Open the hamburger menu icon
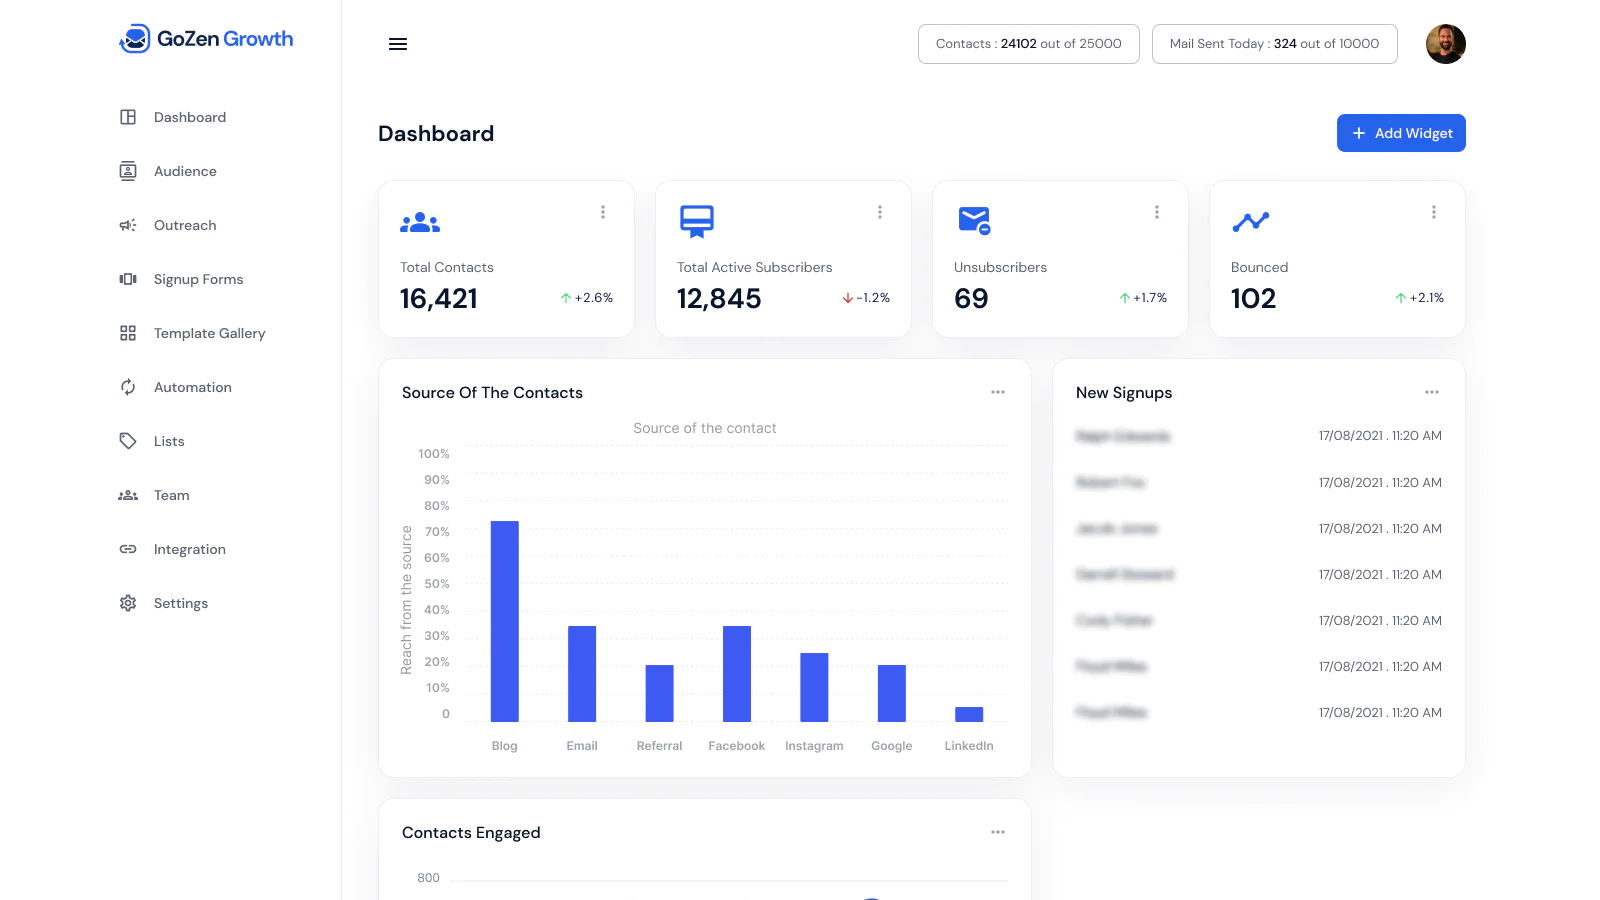 [x=398, y=44]
